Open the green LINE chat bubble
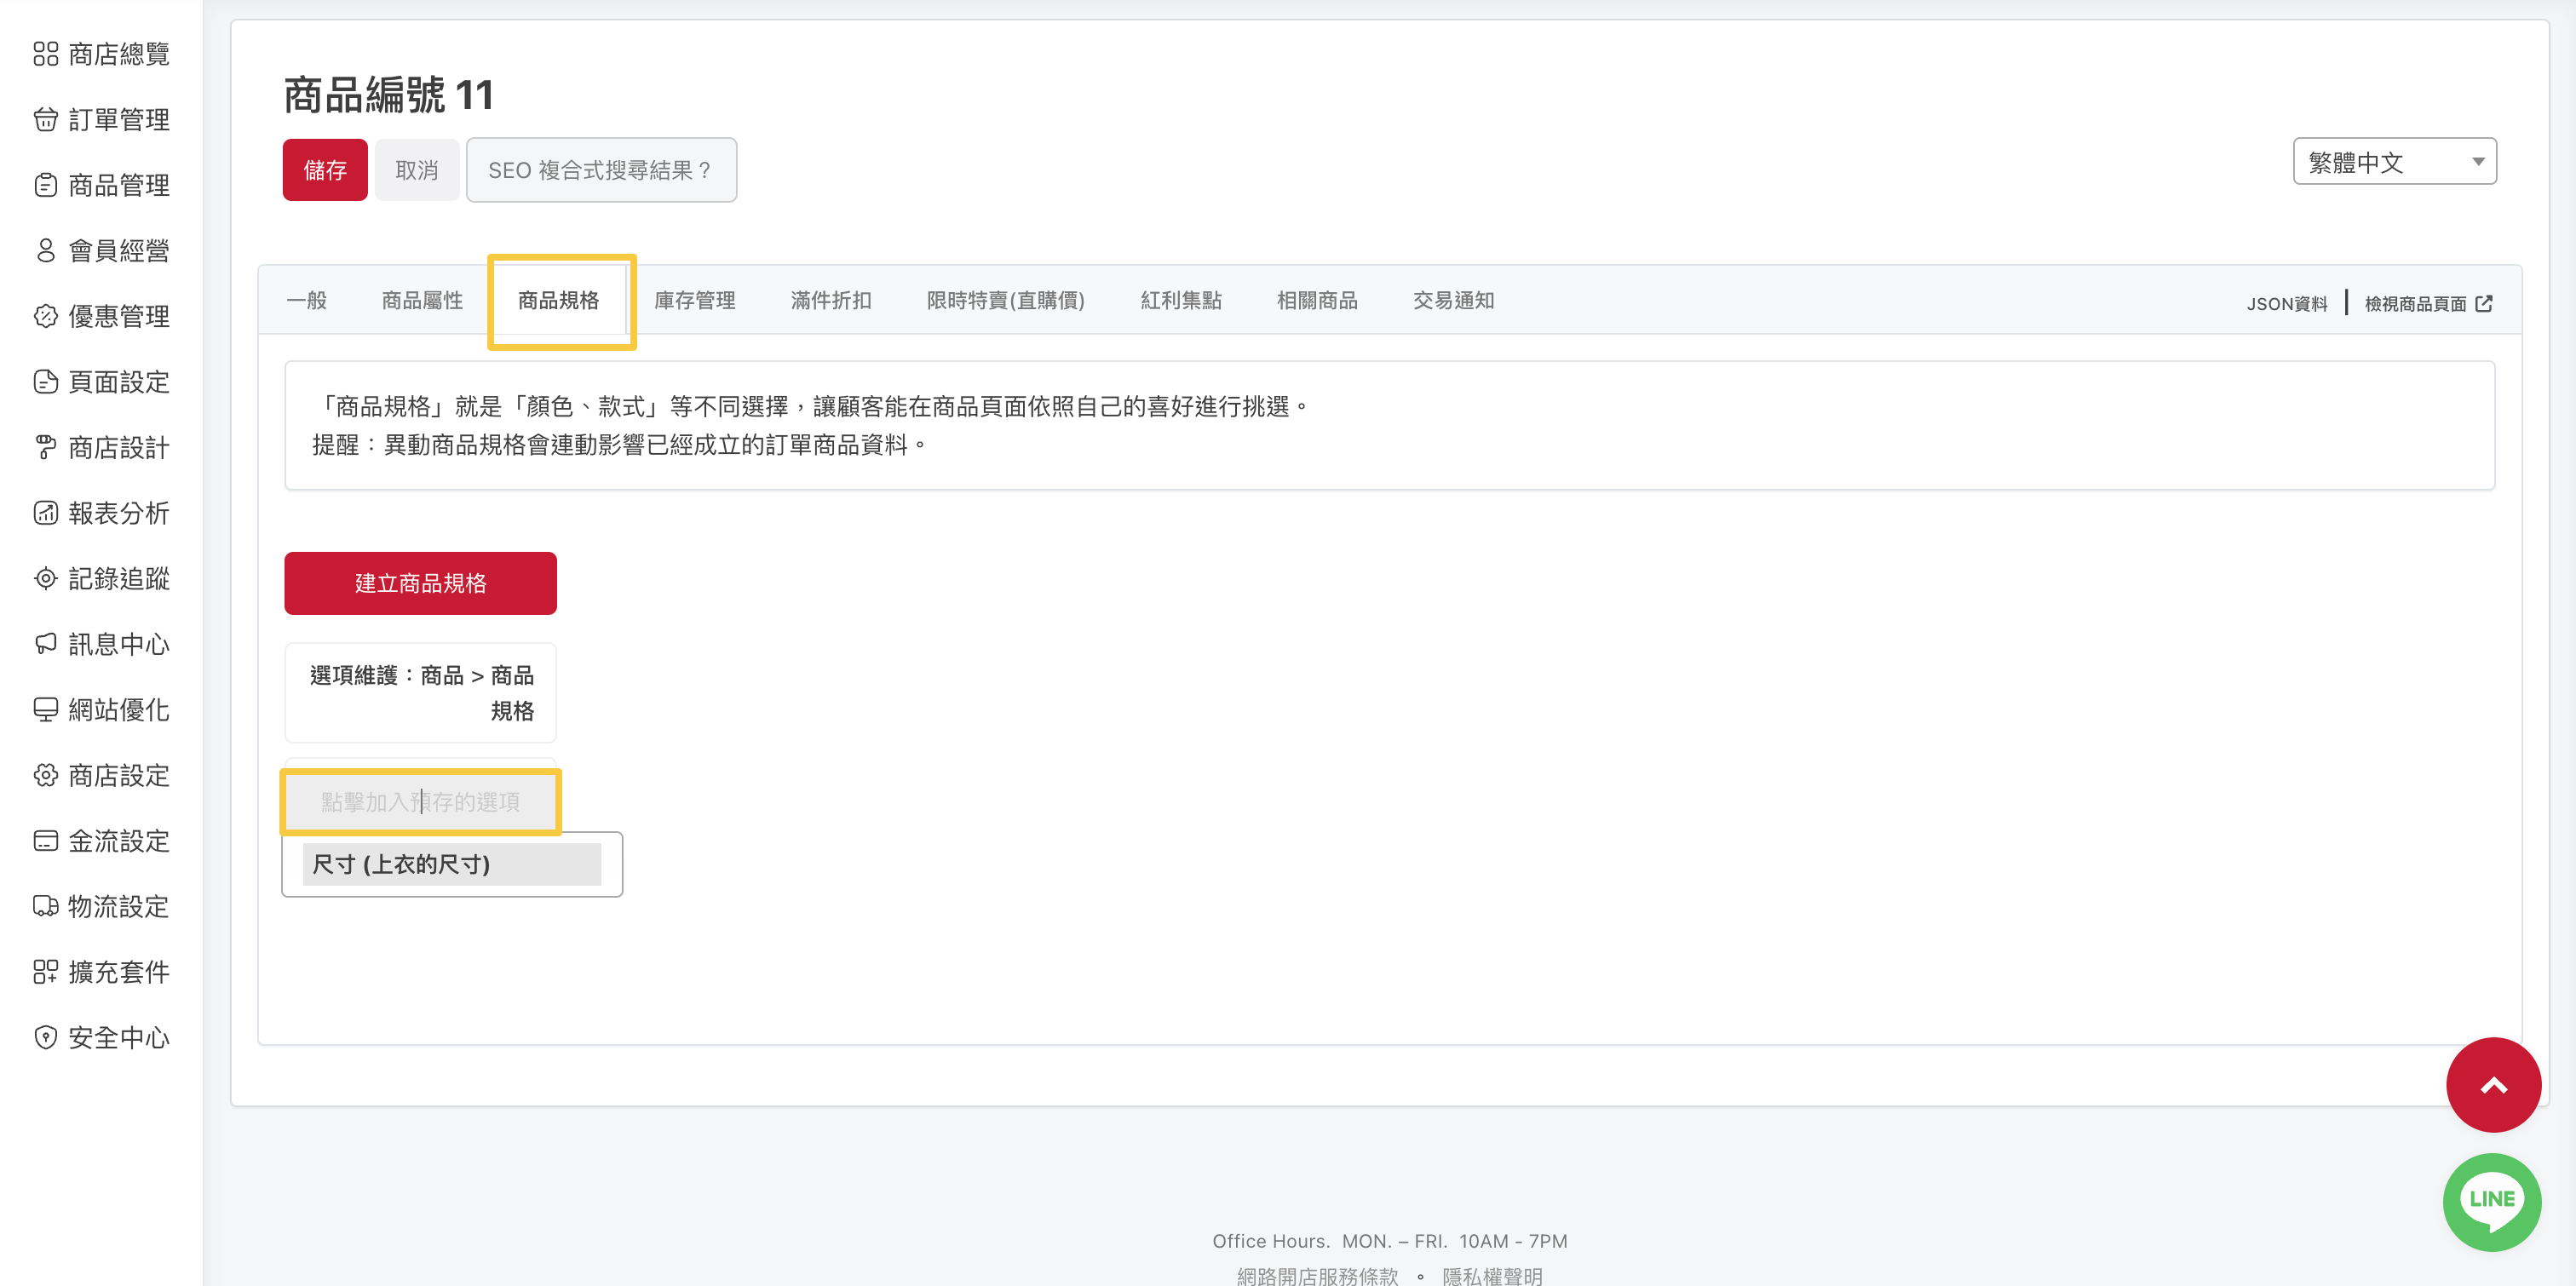Viewport: 2576px width, 1286px height. point(2490,1201)
